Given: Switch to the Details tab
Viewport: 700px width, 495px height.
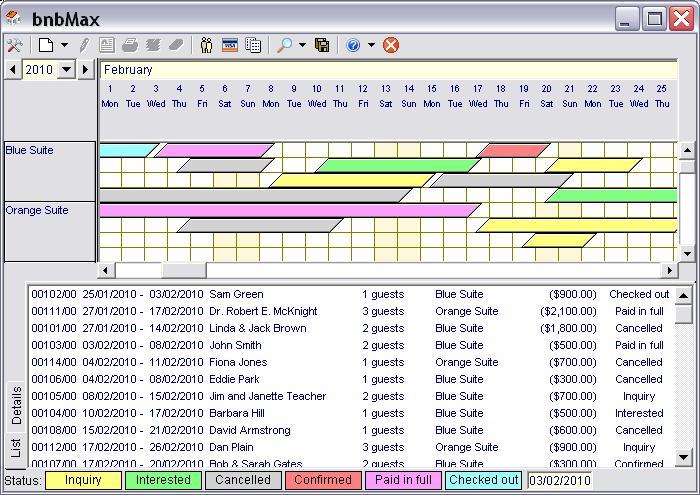Looking at the screenshot, I should point(16,405).
